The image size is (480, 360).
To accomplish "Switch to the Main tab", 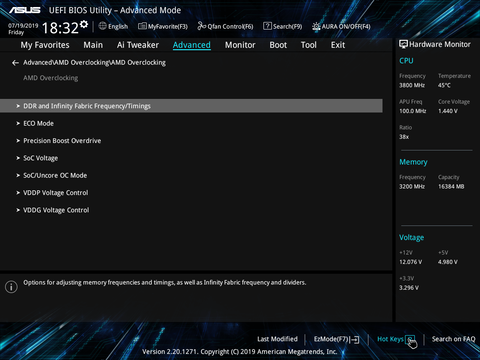I will [93, 45].
